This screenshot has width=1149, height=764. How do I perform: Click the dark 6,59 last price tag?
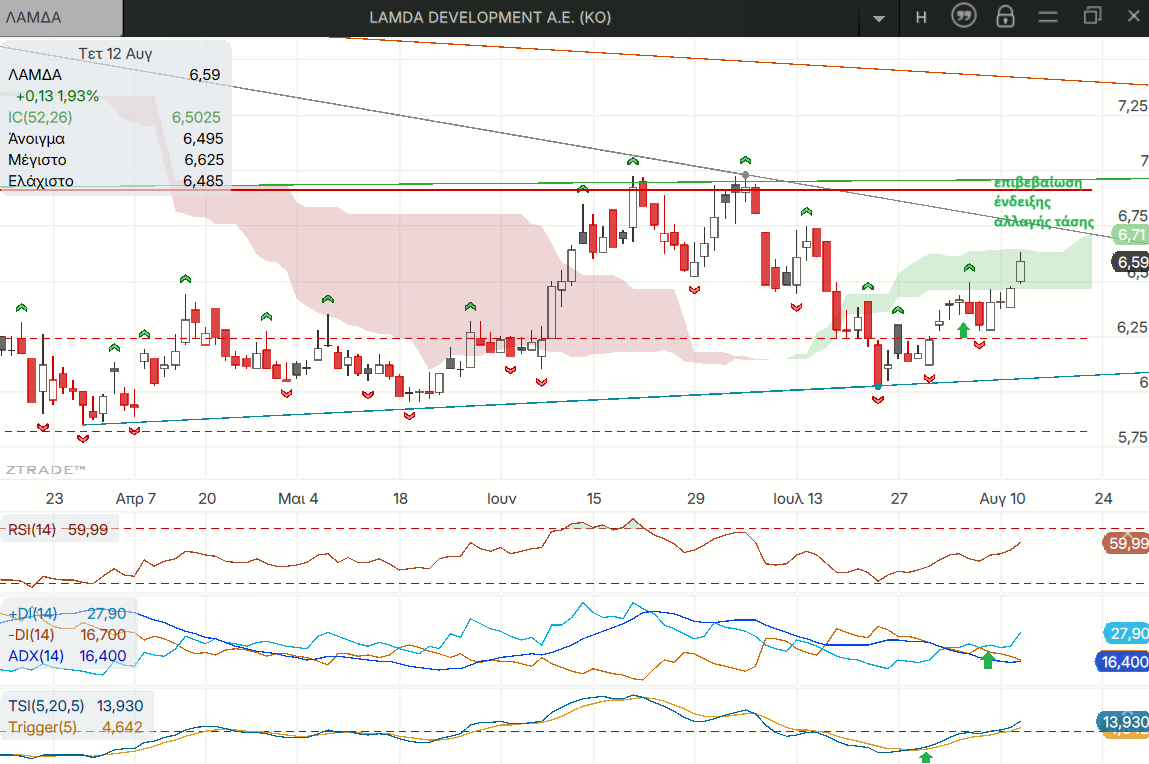pos(1130,262)
